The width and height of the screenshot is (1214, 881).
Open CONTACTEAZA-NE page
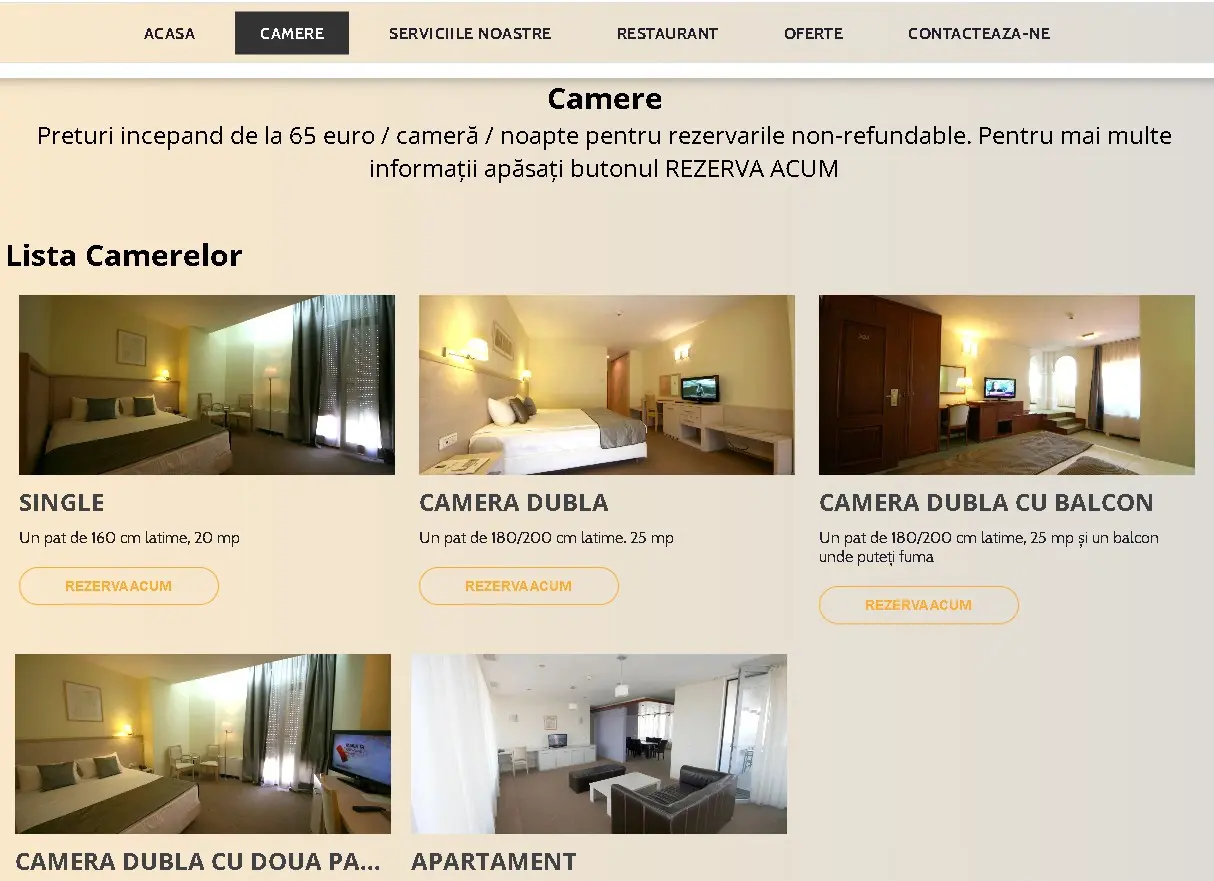979,33
